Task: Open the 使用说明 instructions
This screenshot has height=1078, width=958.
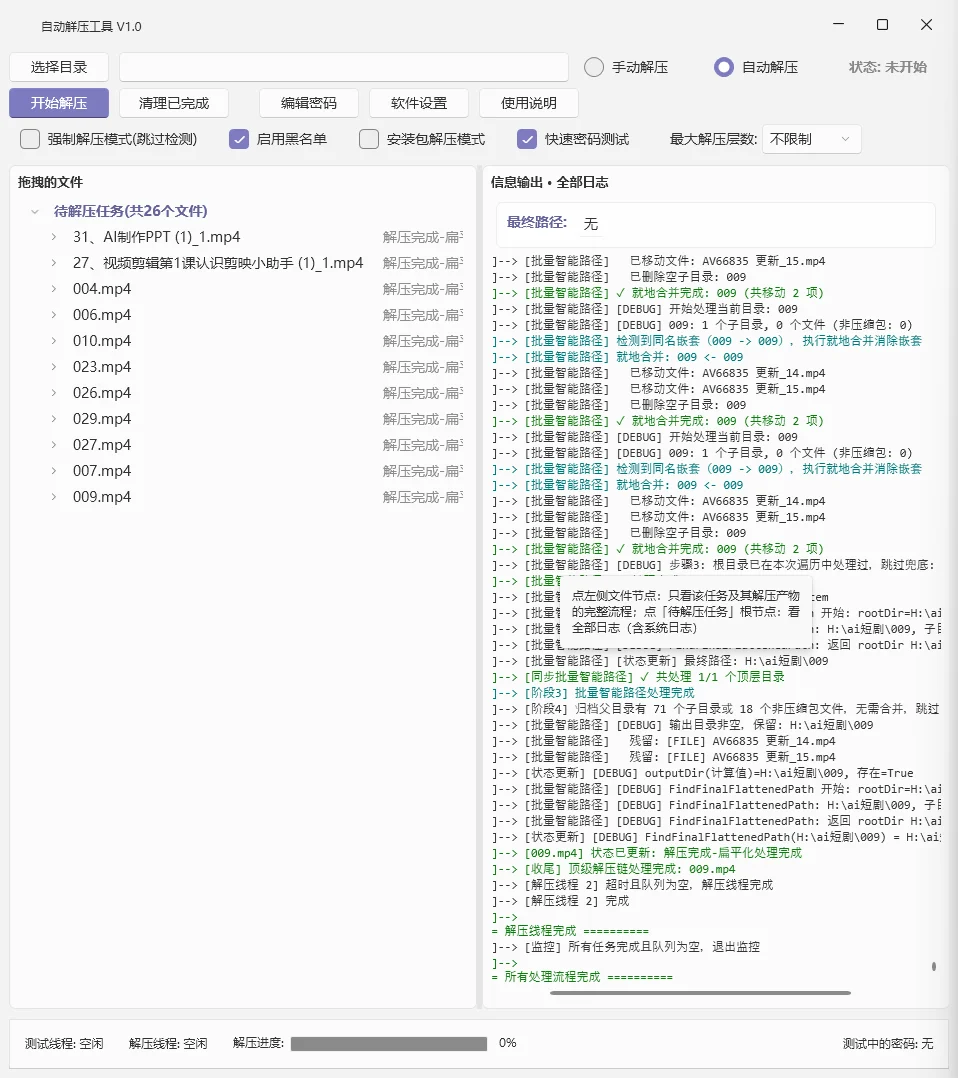Action: coord(529,103)
